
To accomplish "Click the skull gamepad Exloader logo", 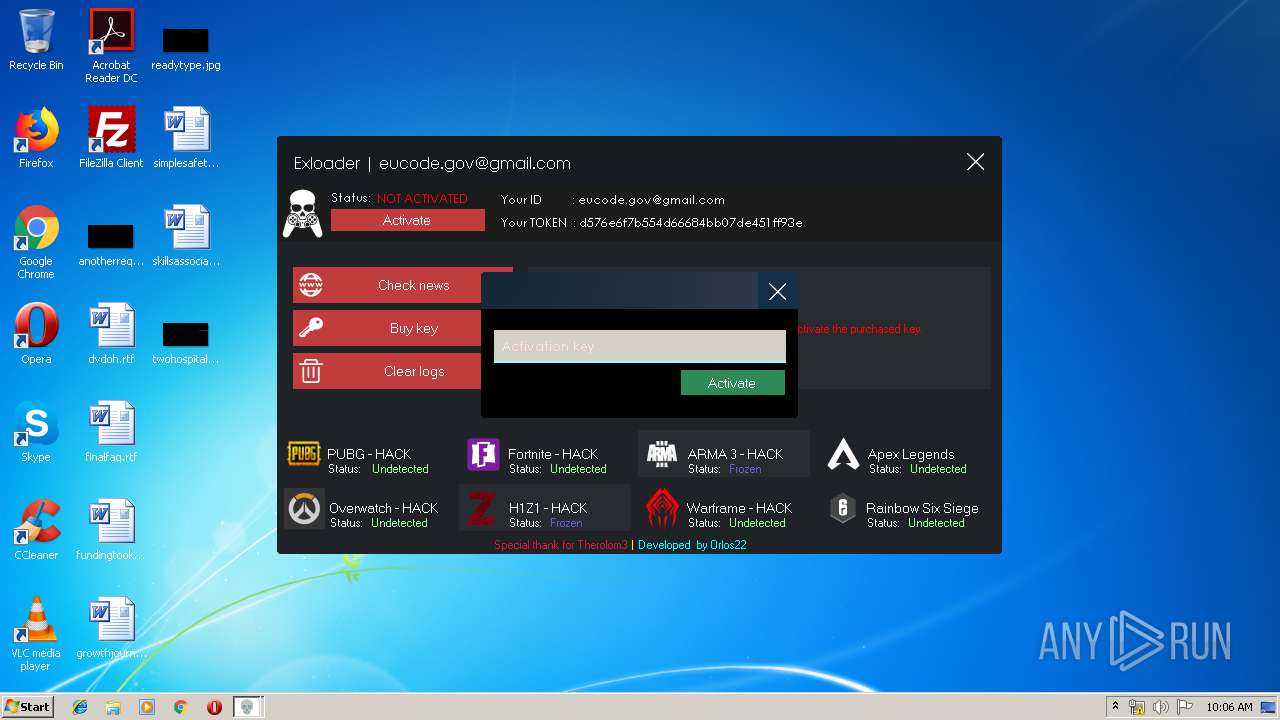I will [x=302, y=213].
